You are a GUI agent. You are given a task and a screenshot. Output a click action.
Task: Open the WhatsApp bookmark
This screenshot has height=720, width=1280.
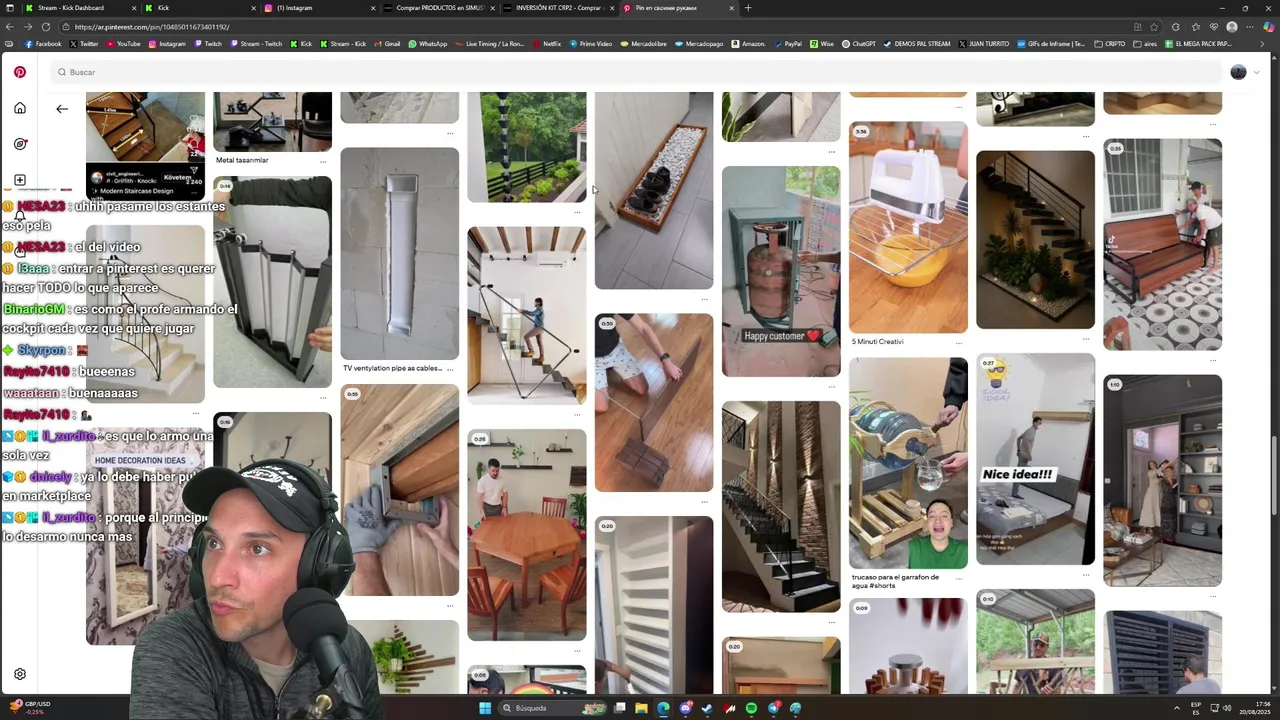tap(427, 44)
